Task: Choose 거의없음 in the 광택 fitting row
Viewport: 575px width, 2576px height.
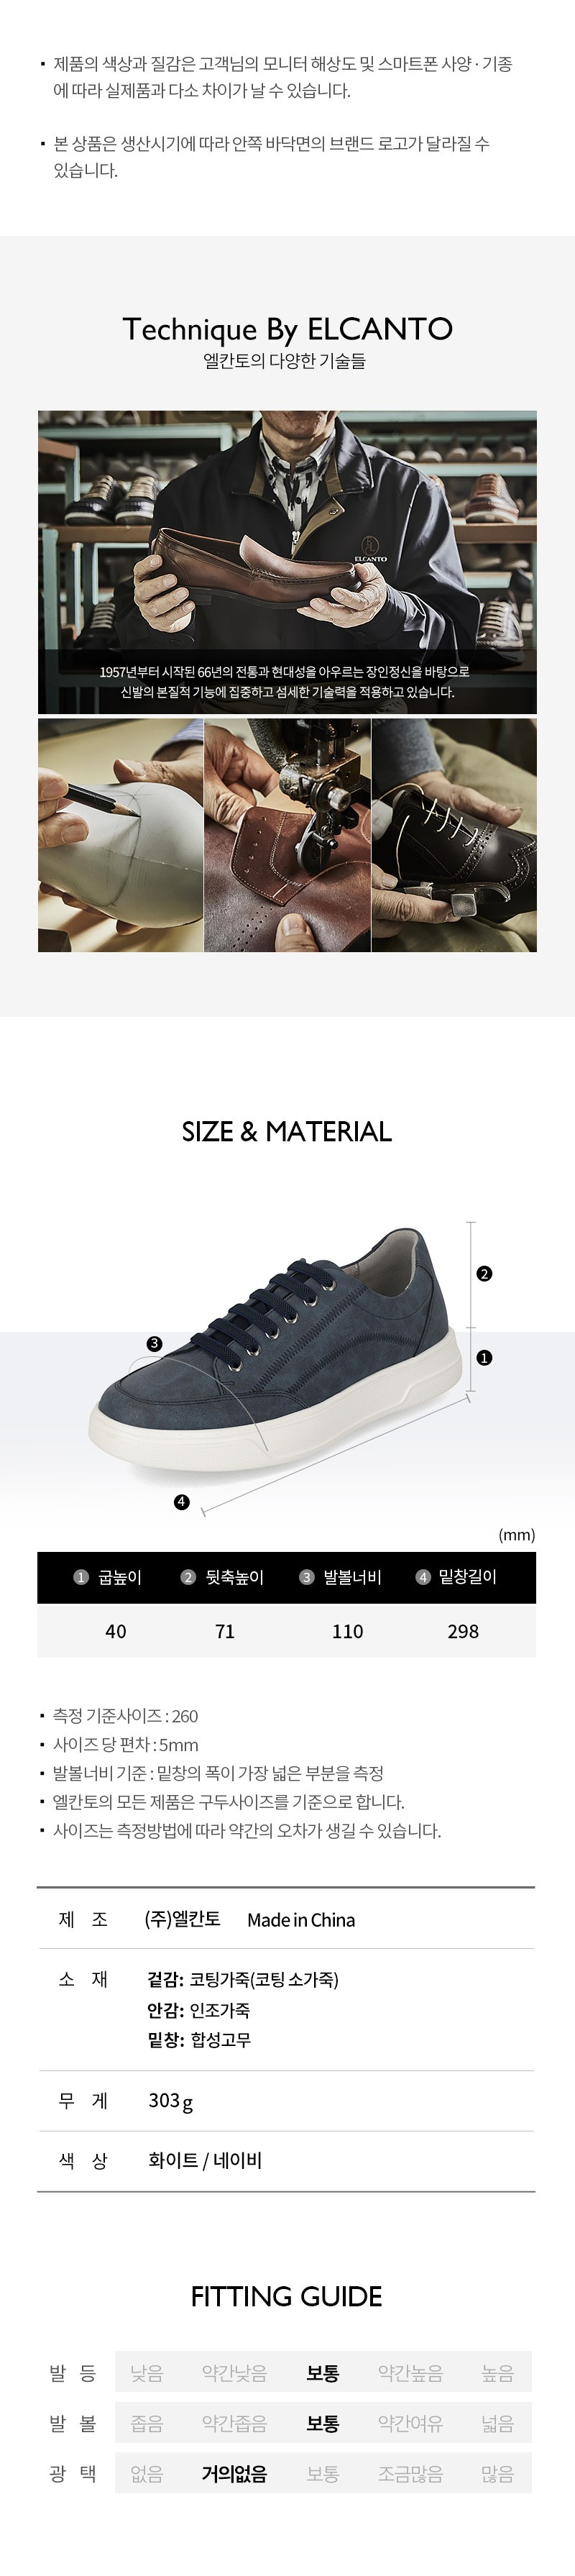Action: [x=234, y=2474]
